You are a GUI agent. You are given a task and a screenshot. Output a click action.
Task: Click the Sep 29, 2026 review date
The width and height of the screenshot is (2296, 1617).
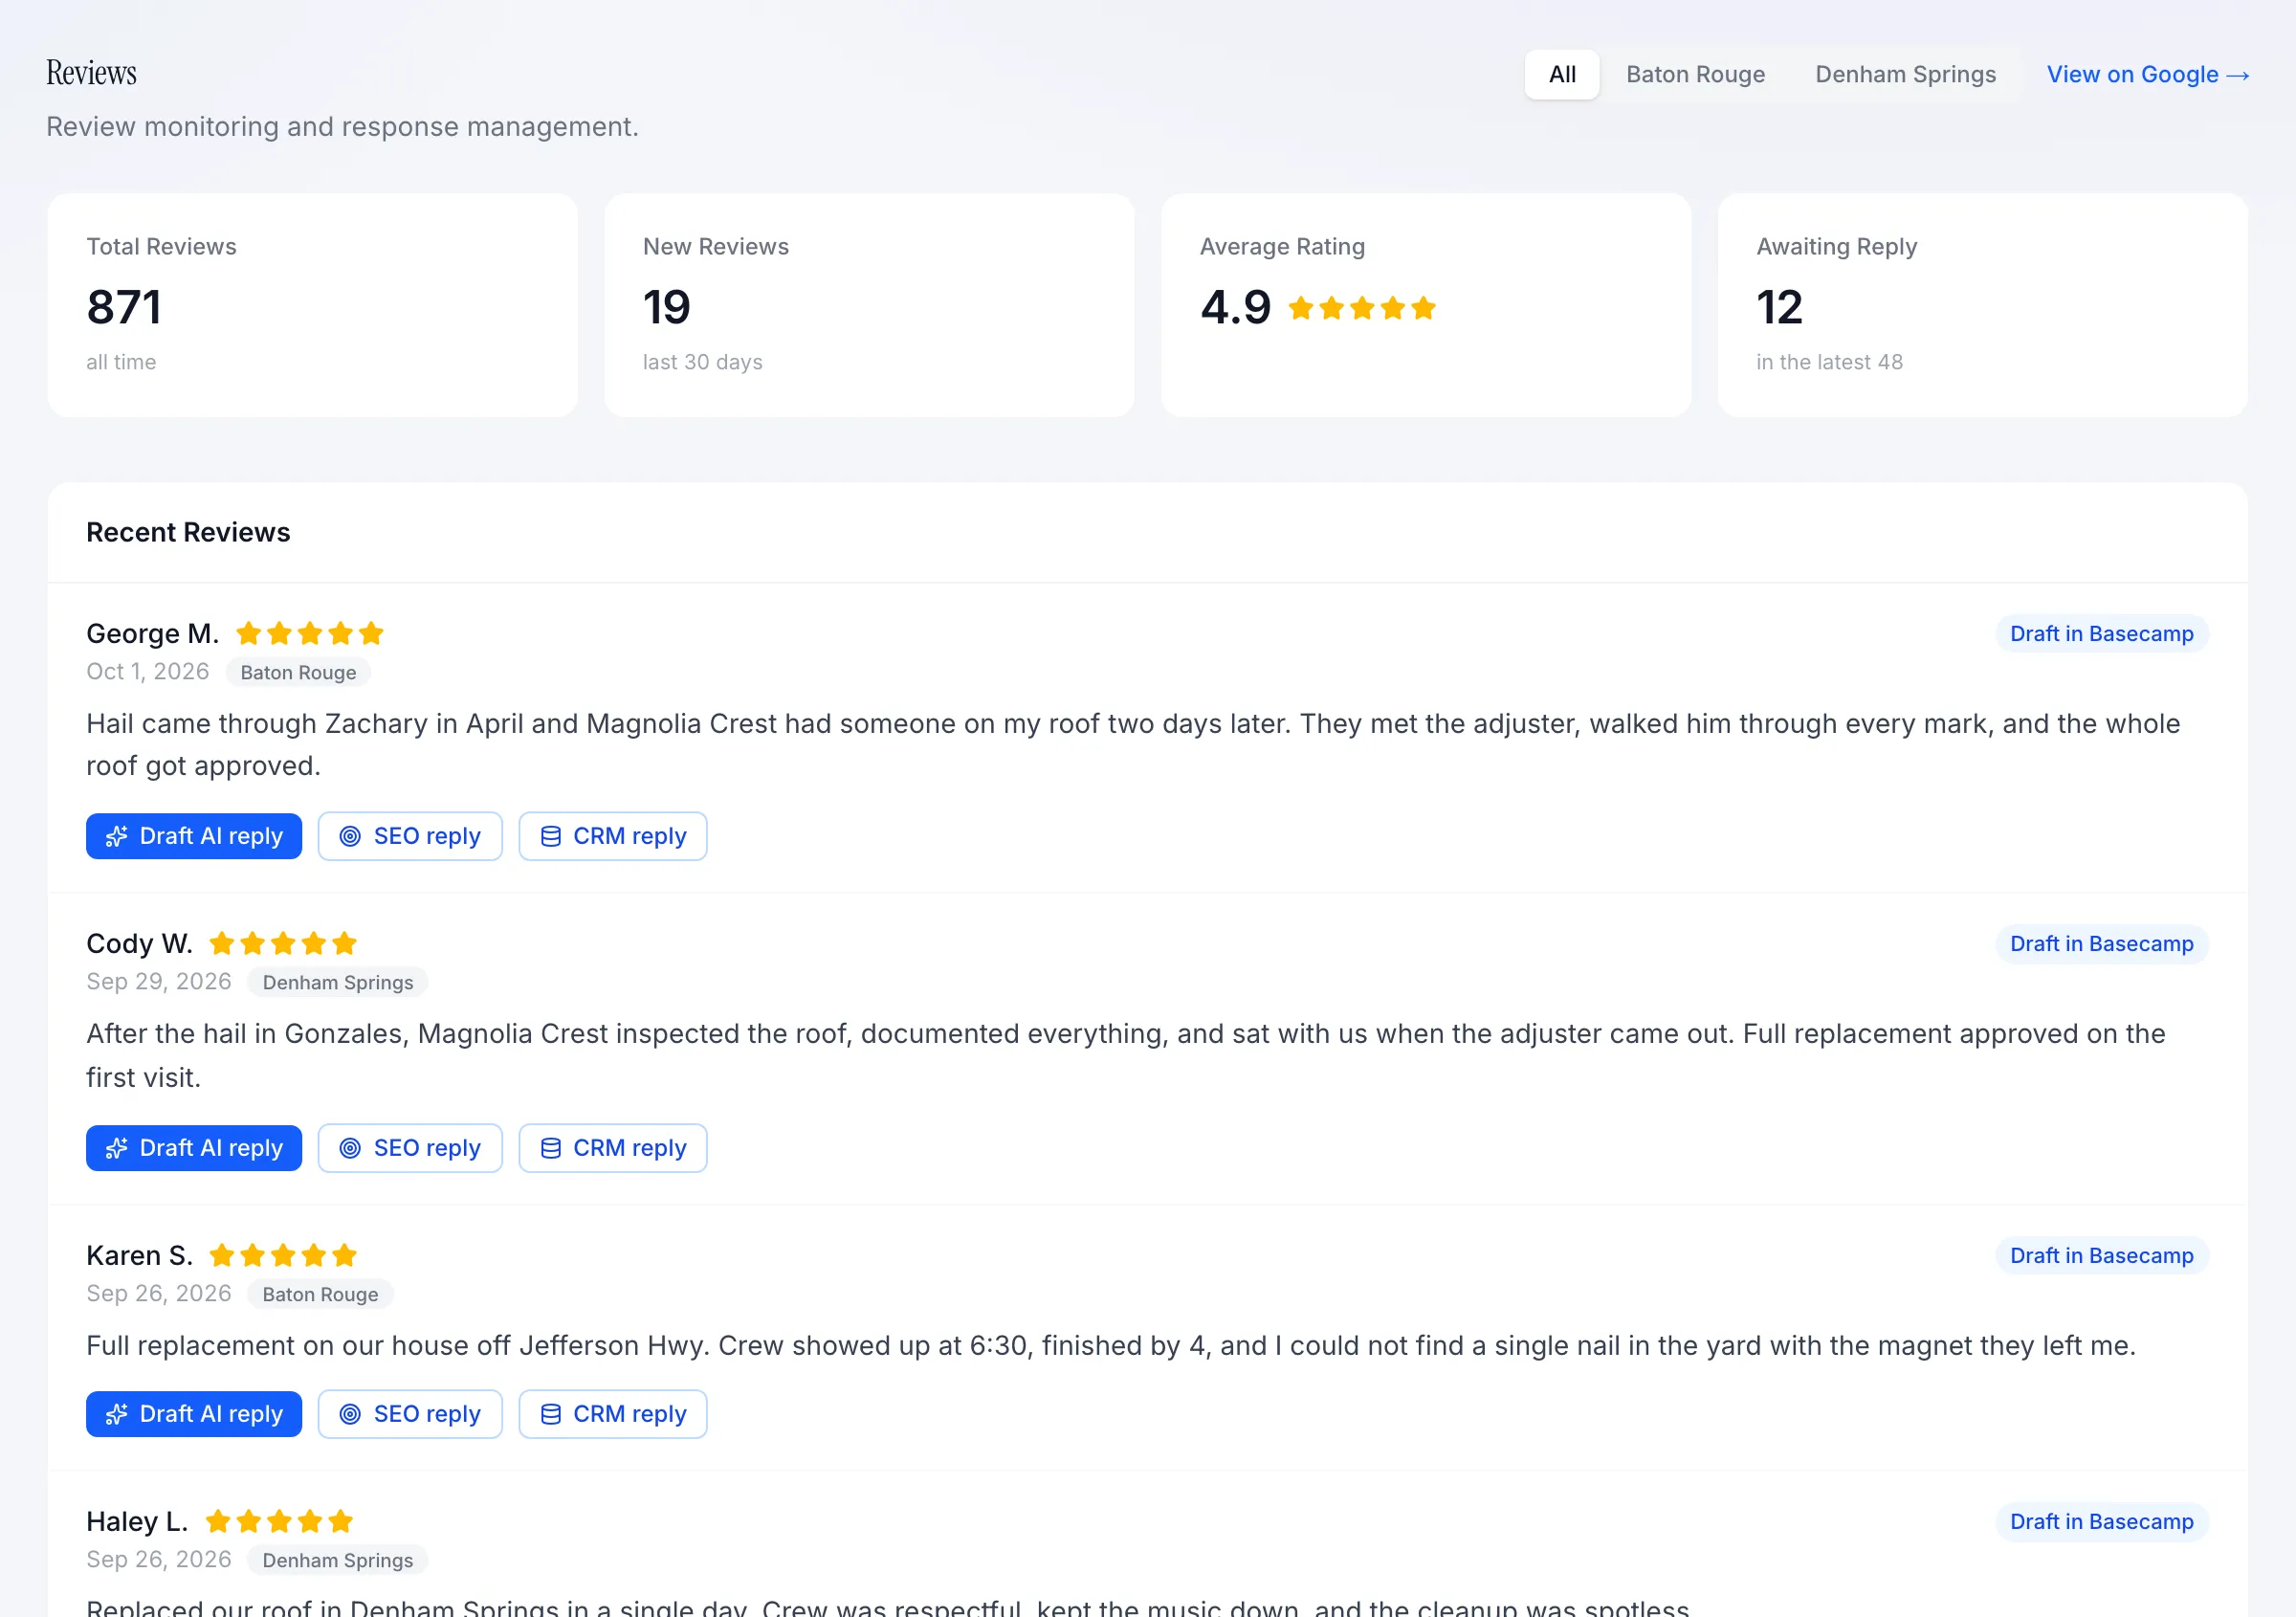click(159, 982)
